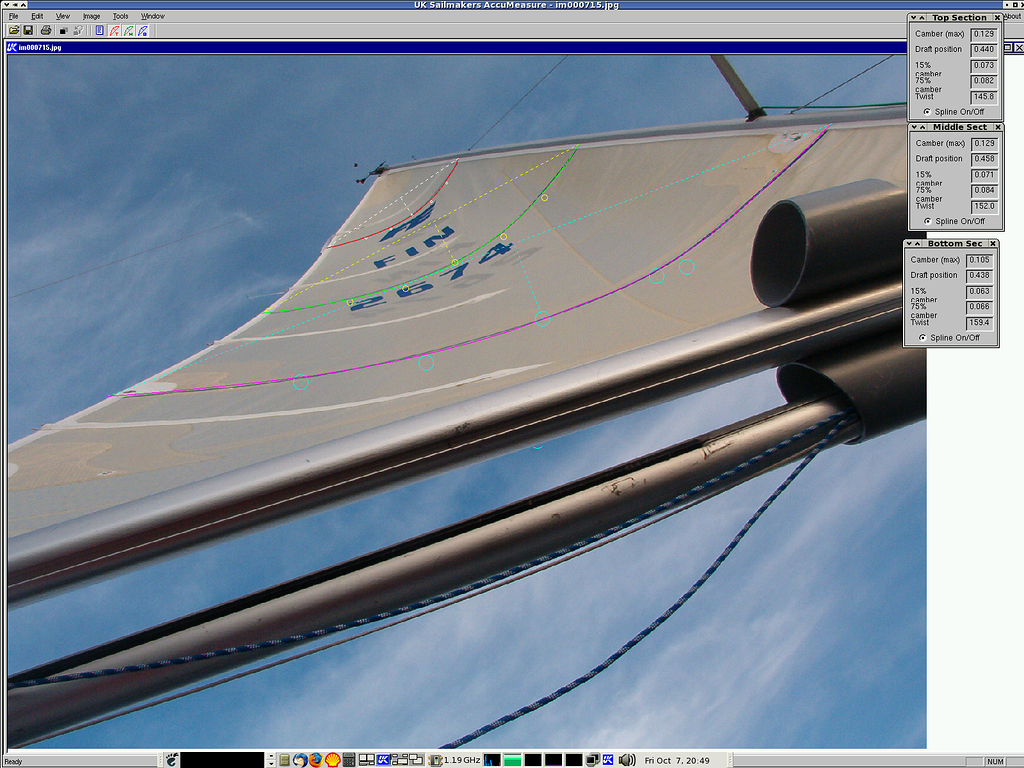Open the File menu
Image resolution: width=1024 pixels, height=768 pixels.
pyautogui.click(x=13, y=16)
